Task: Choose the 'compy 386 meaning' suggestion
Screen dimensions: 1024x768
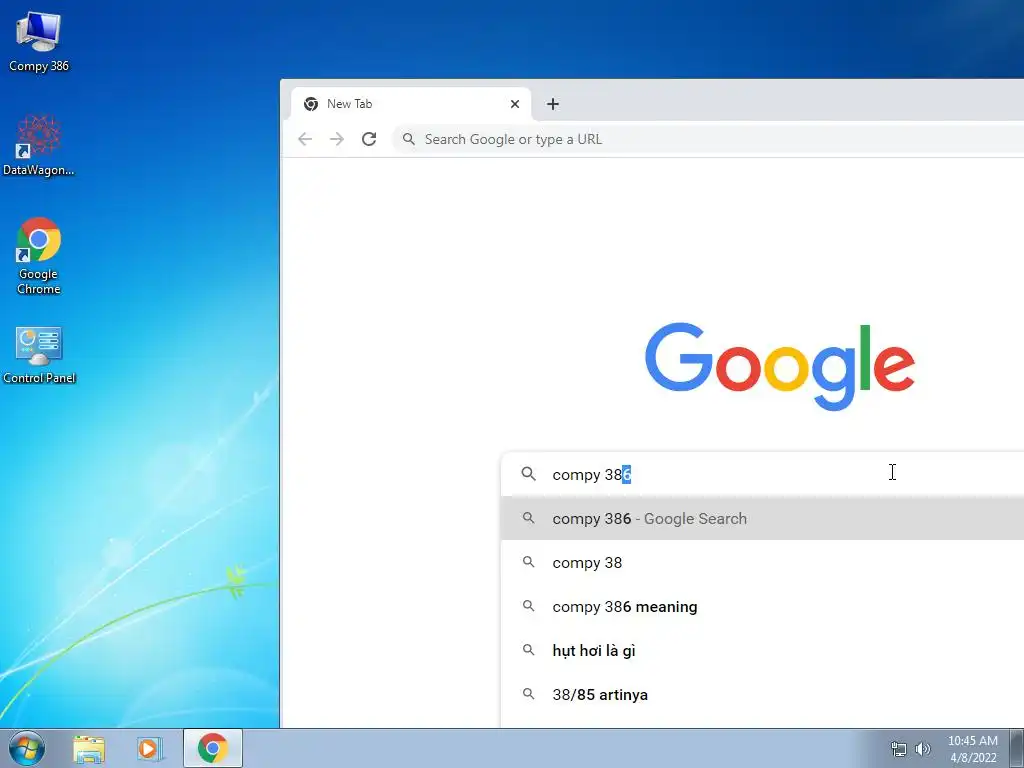Action: click(762, 607)
